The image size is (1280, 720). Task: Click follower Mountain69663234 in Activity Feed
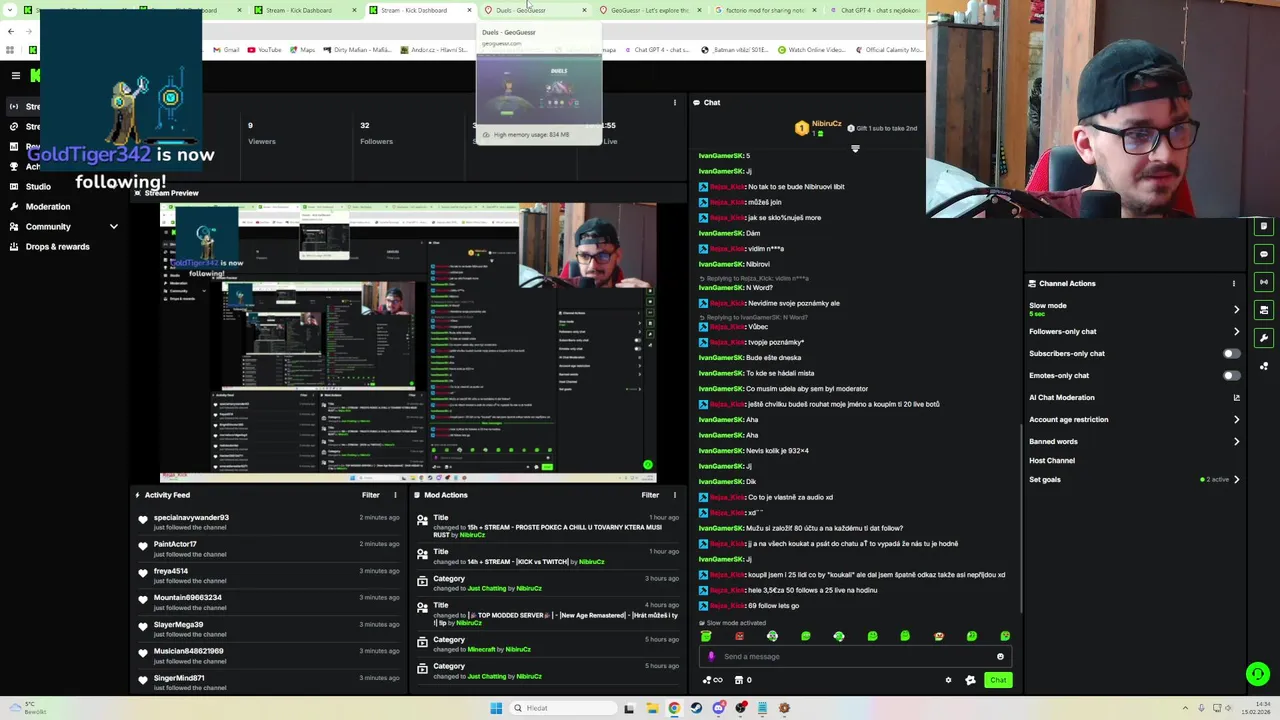[x=187, y=598]
